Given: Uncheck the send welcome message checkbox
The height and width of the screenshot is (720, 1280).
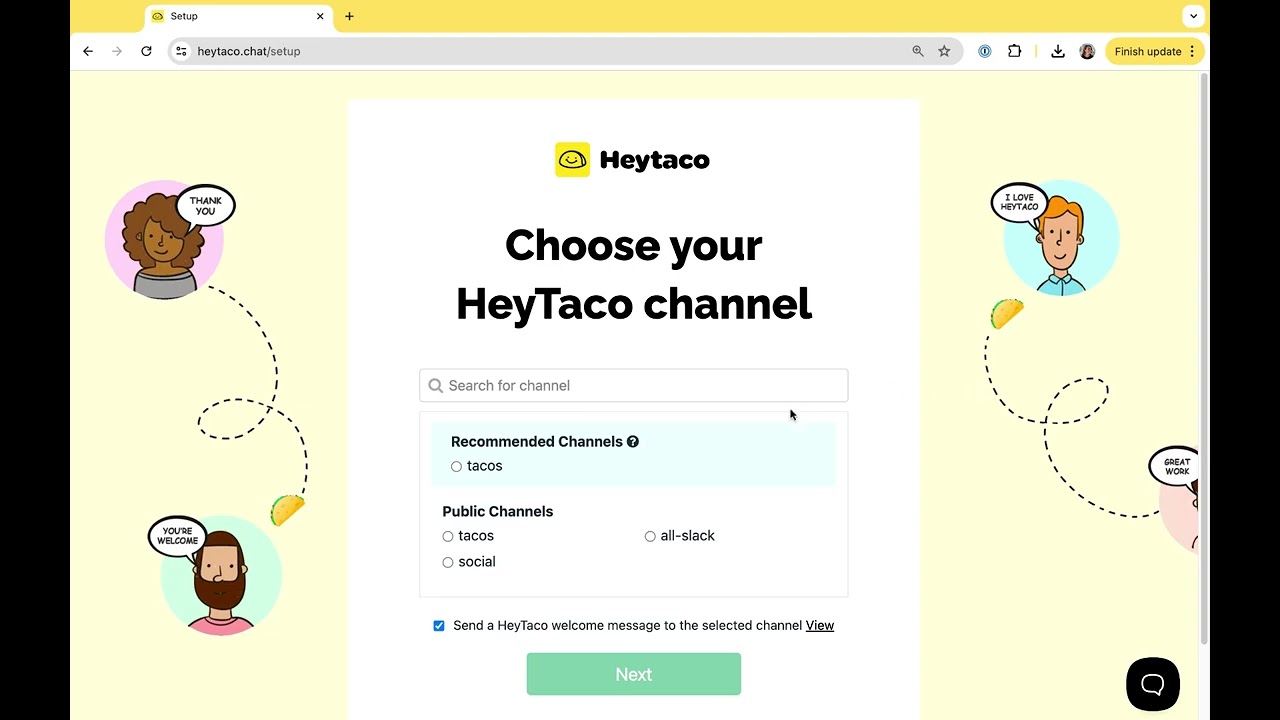Looking at the screenshot, I should coord(439,626).
